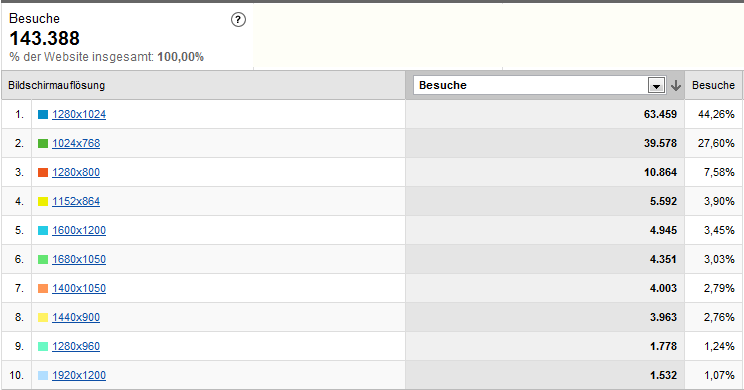The width and height of the screenshot is (744, 390).
Task: Open the 1152x864 resolution link
Action: click(x=76, y=201)
